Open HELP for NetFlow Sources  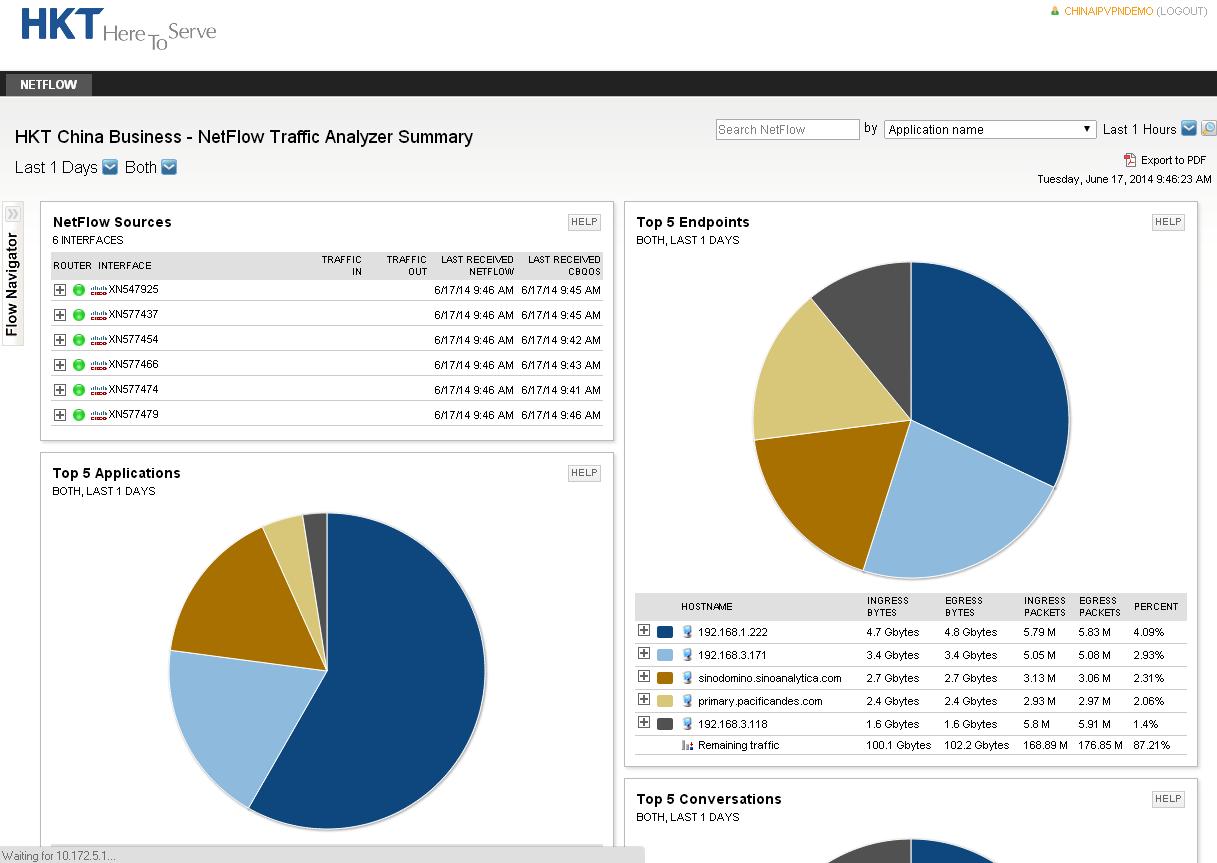(x=584, y=222)
